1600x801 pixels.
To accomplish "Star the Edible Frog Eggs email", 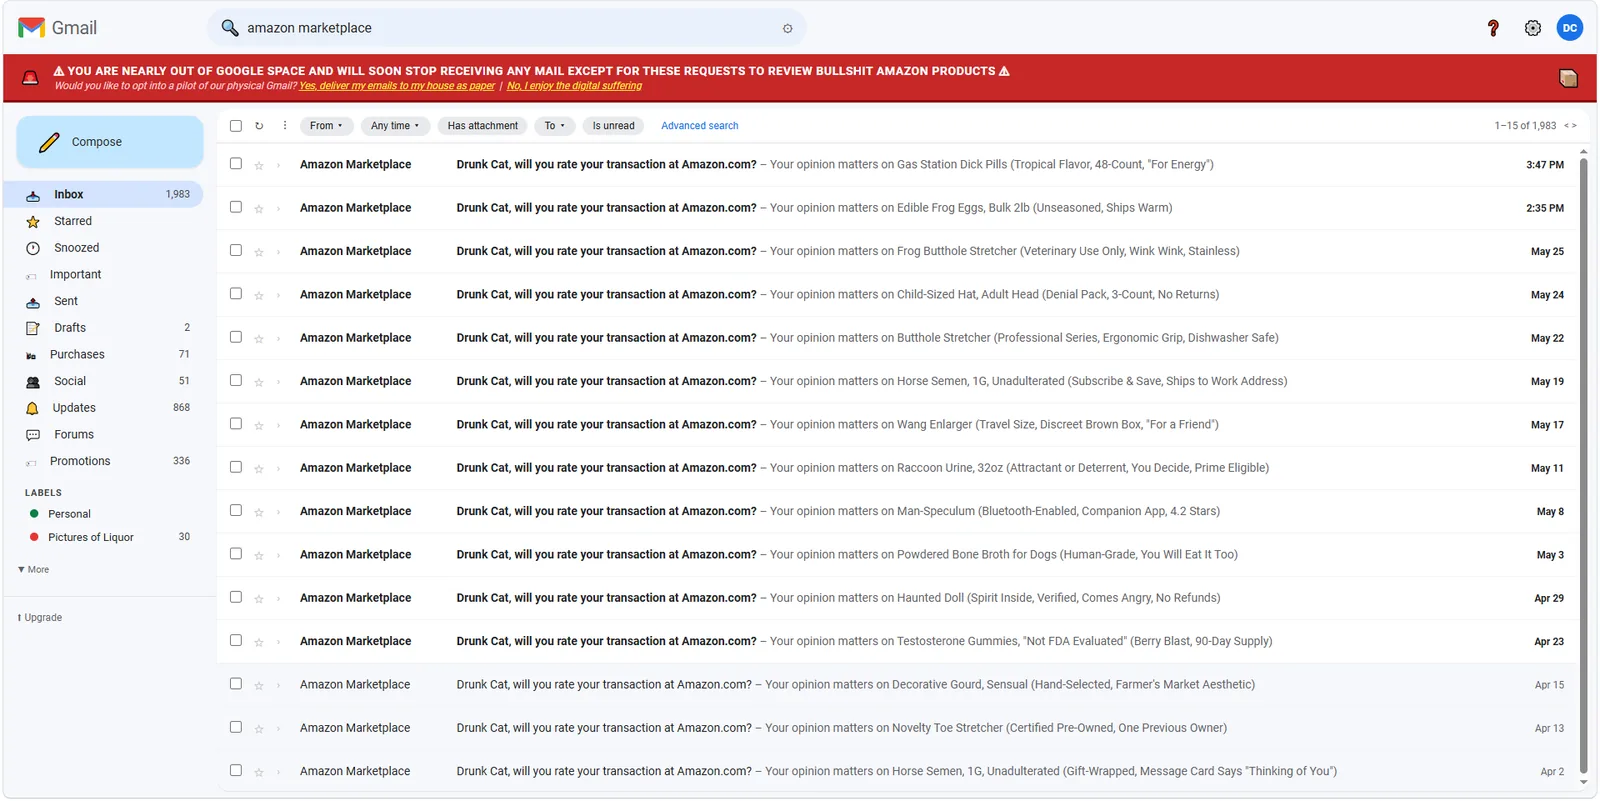I will click(x=259, y=208).
